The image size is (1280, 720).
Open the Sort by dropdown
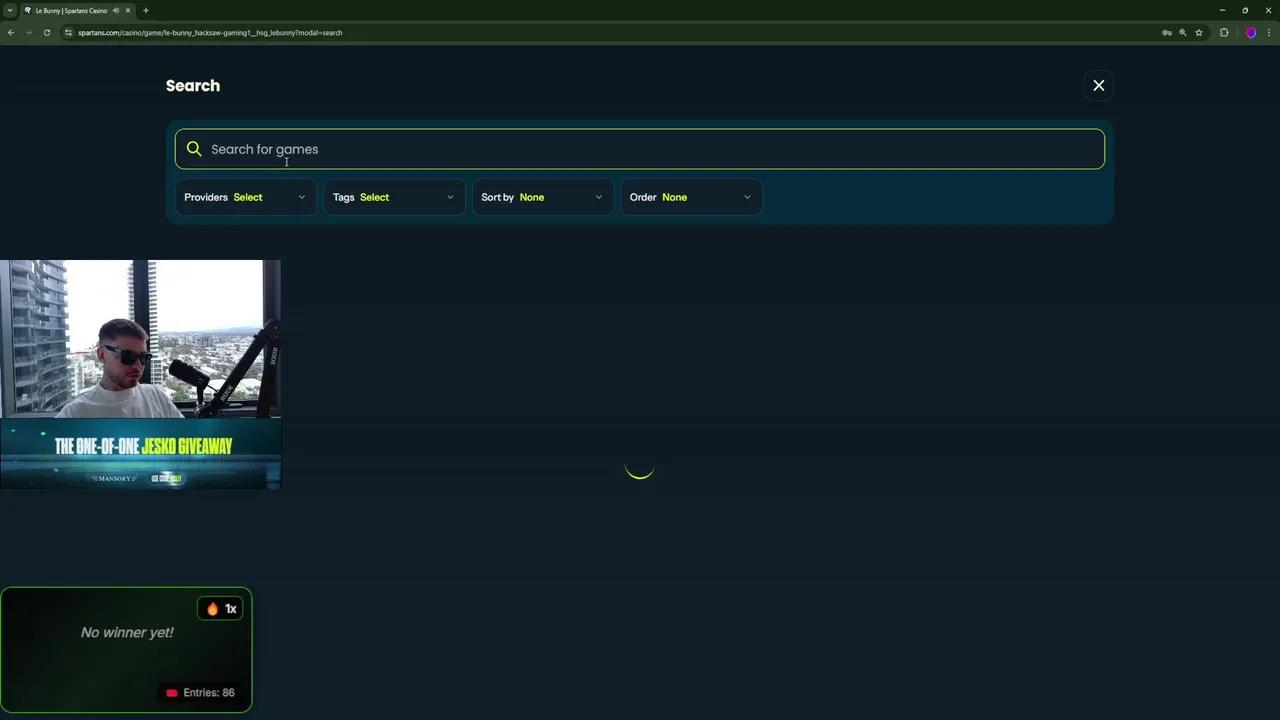coord(542,197)
